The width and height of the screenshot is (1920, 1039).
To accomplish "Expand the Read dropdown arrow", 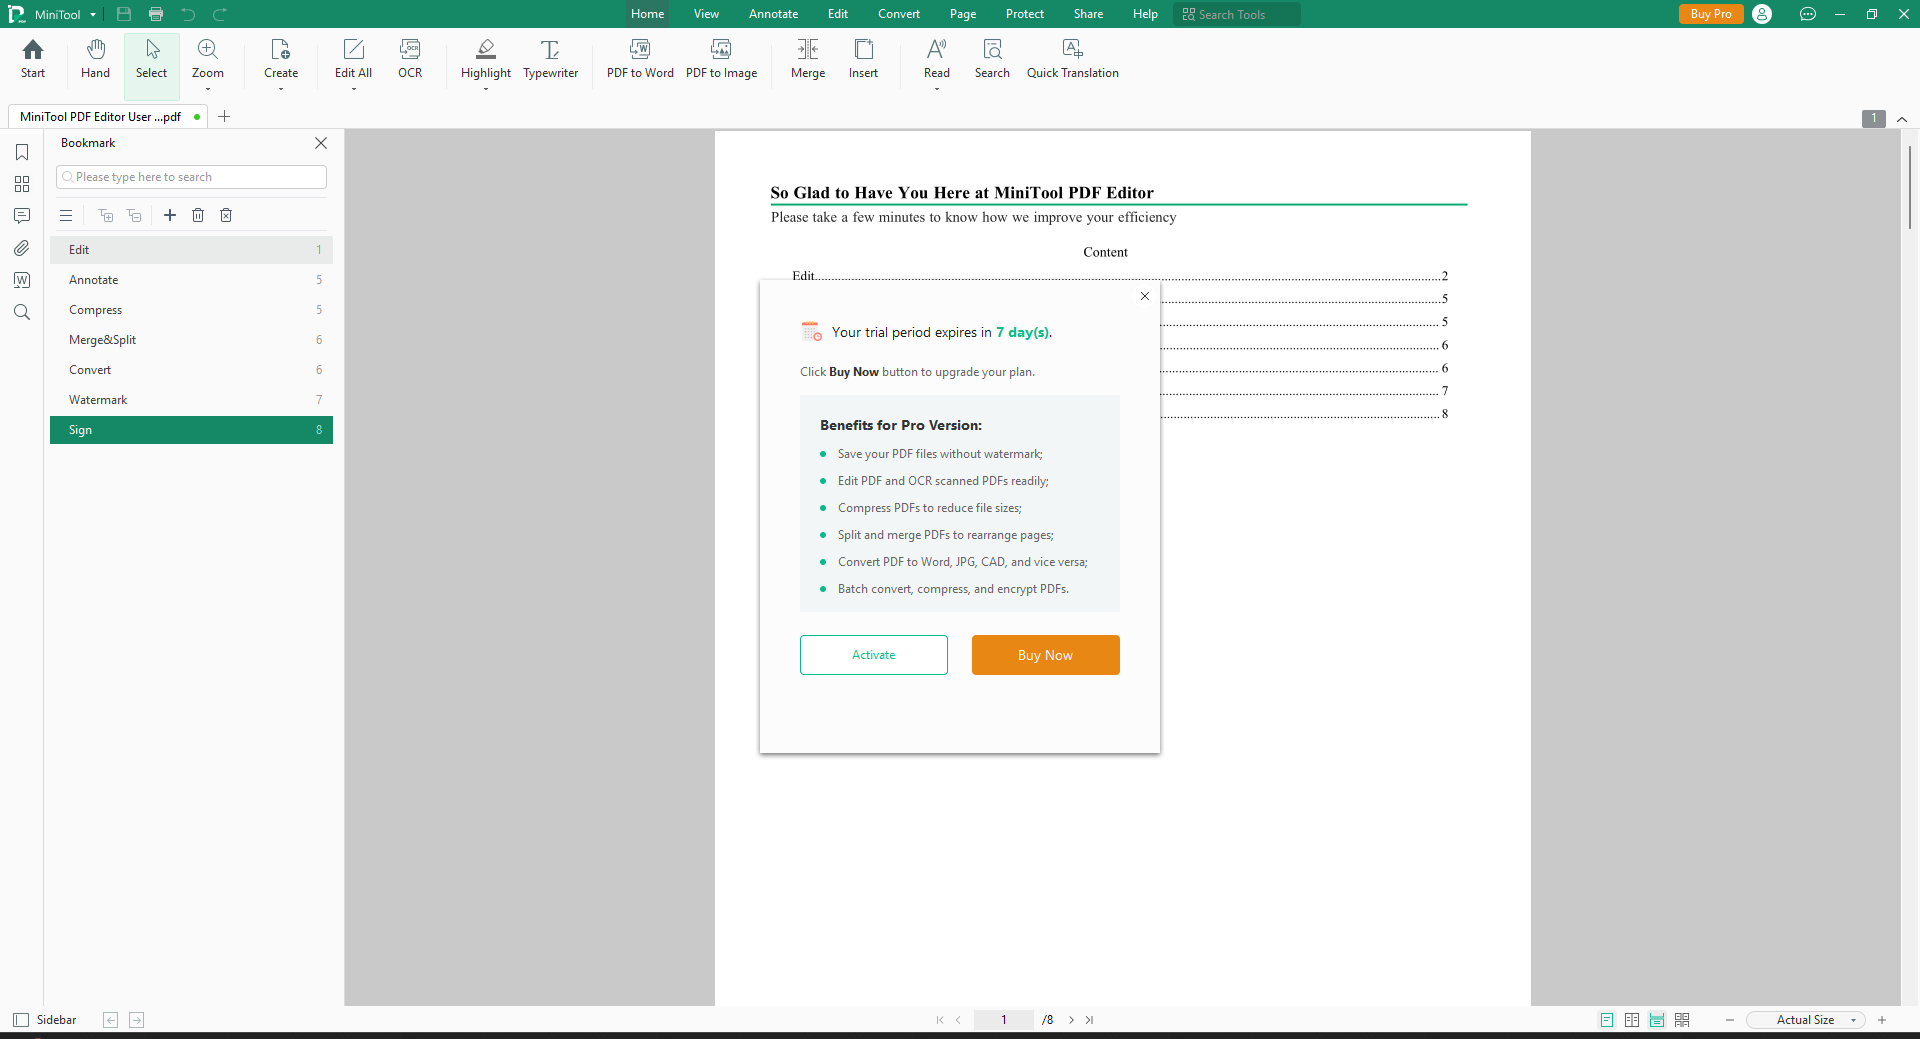I will click(937, 89).
